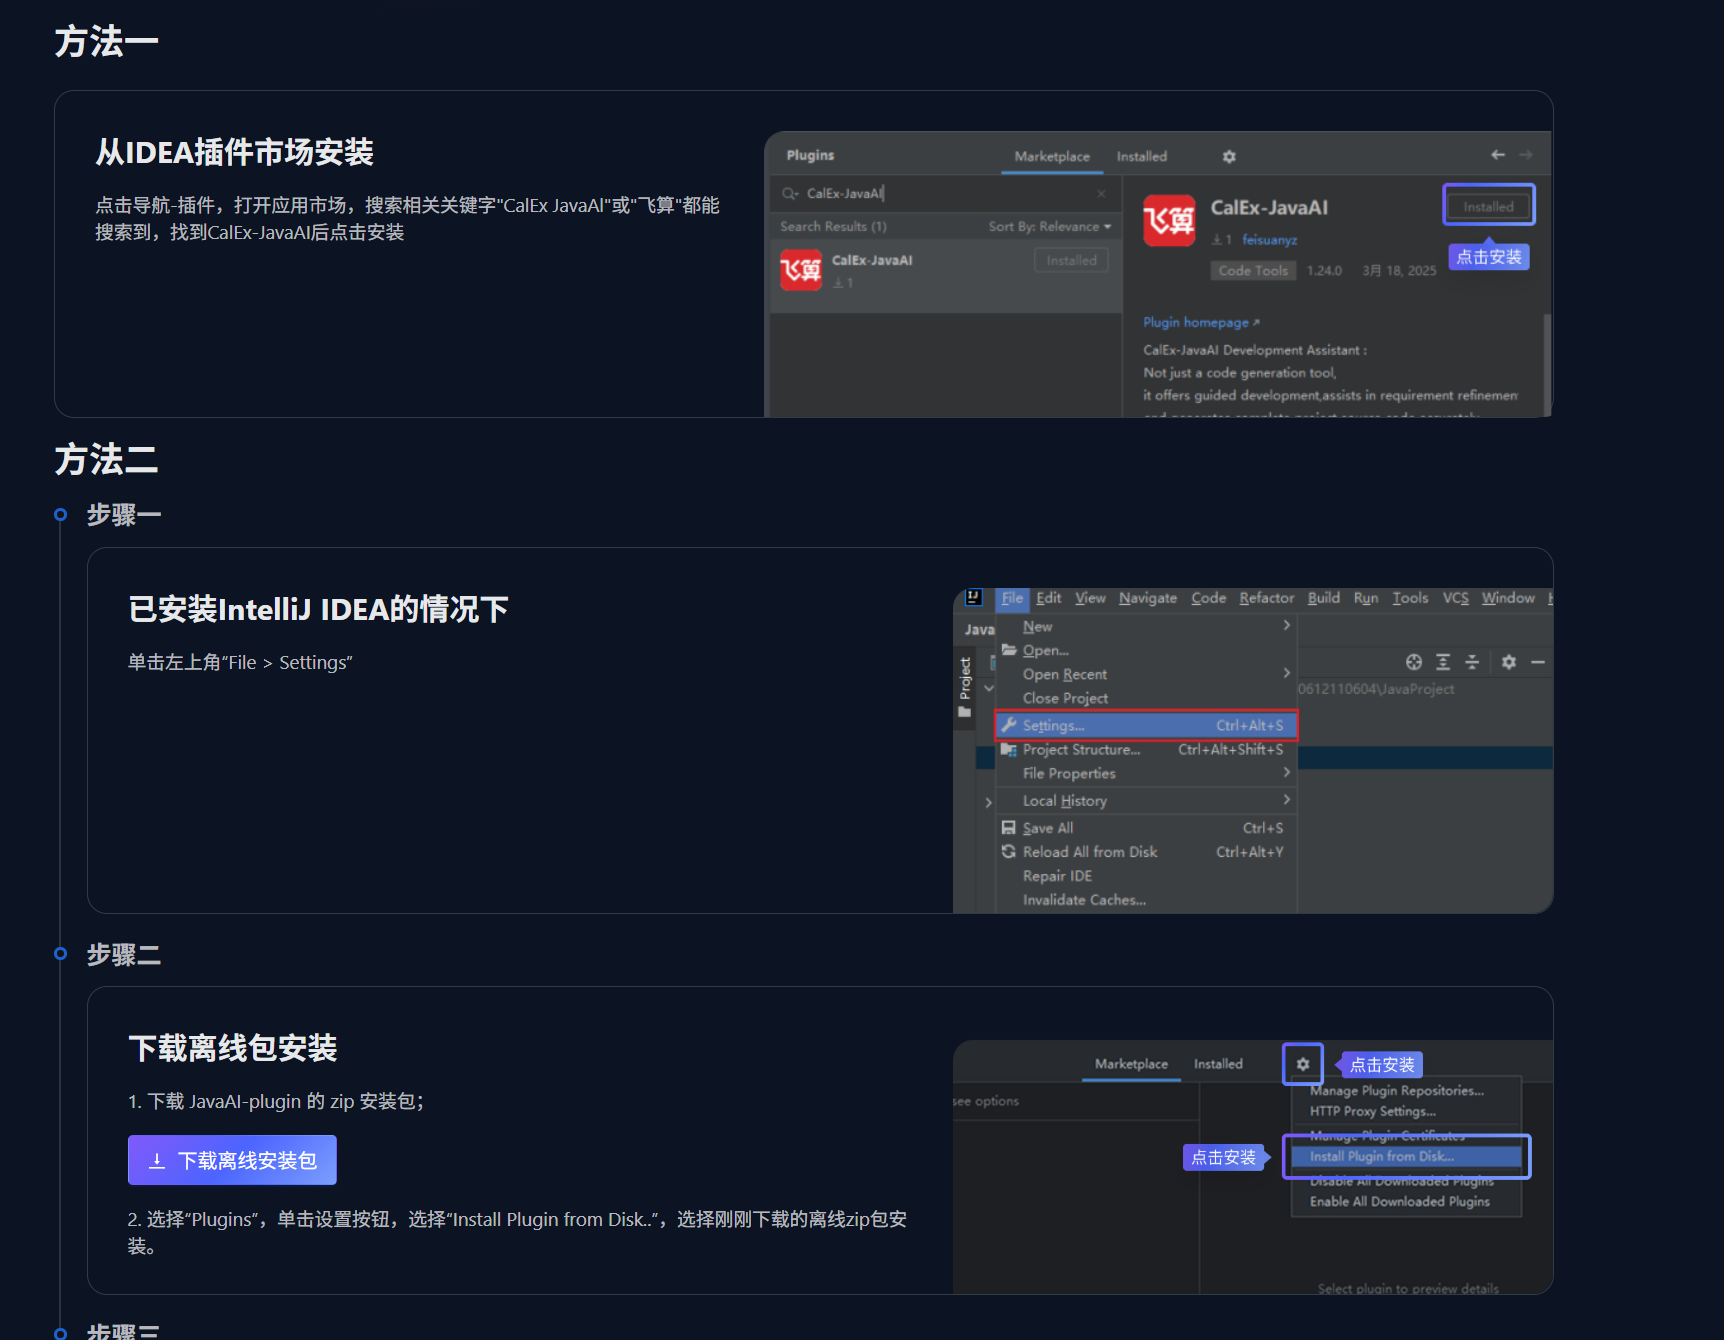The height and width of the screenshot is (1340, 1724).
Task: Clear the CalEx-JavaAI search with the X icon
Action: 1101,192
